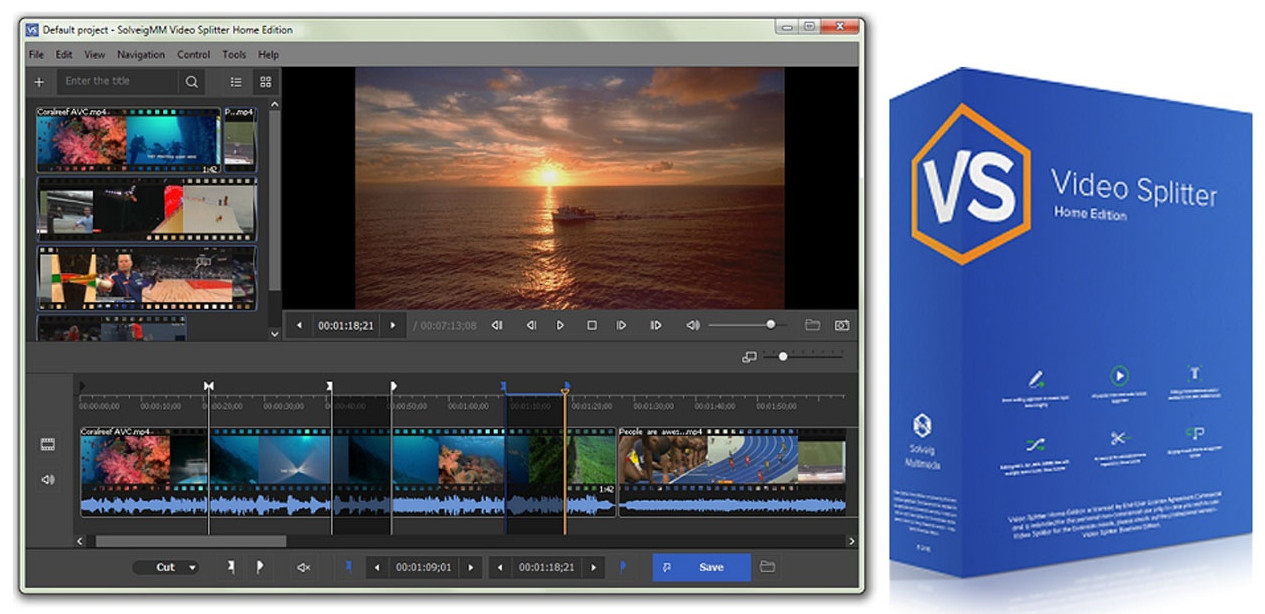
Task: Open the File menu
Action: 36,54
